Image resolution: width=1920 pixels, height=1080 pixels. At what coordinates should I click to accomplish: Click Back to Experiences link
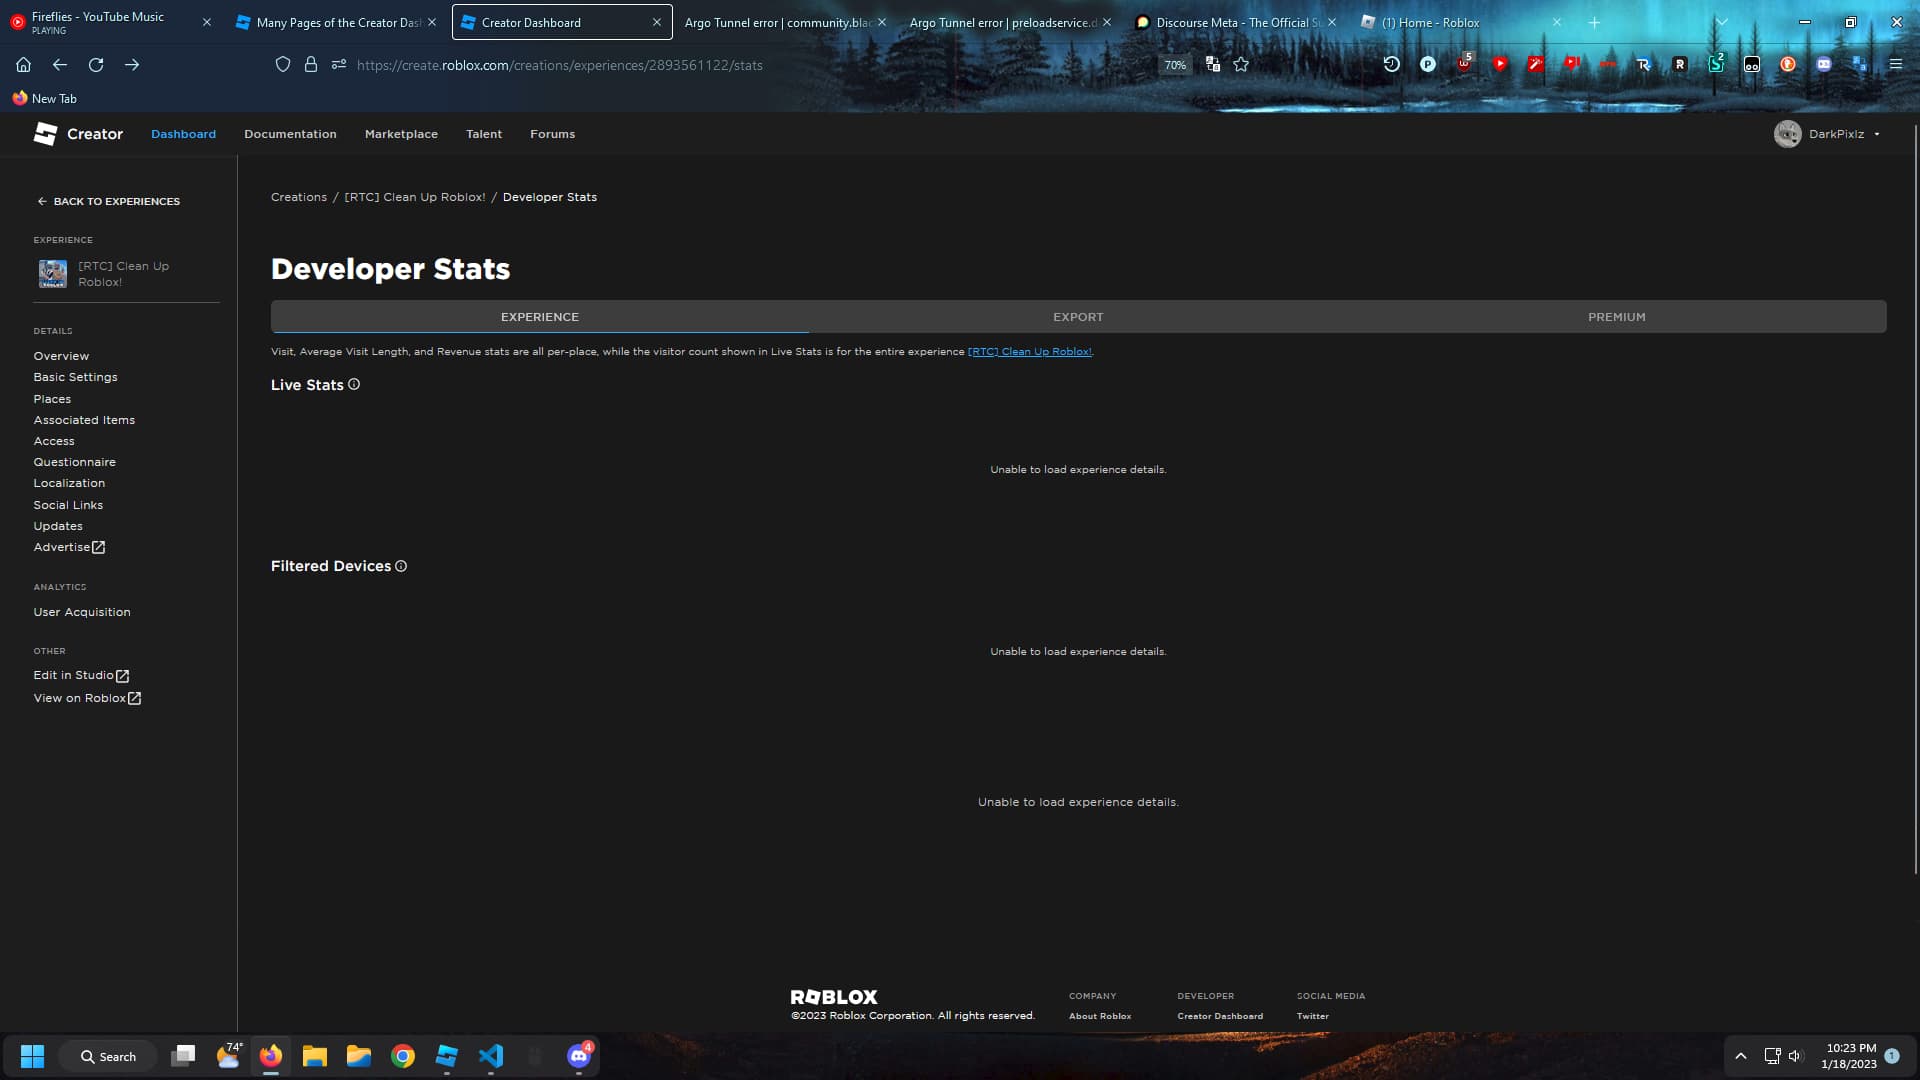point(108,201)
